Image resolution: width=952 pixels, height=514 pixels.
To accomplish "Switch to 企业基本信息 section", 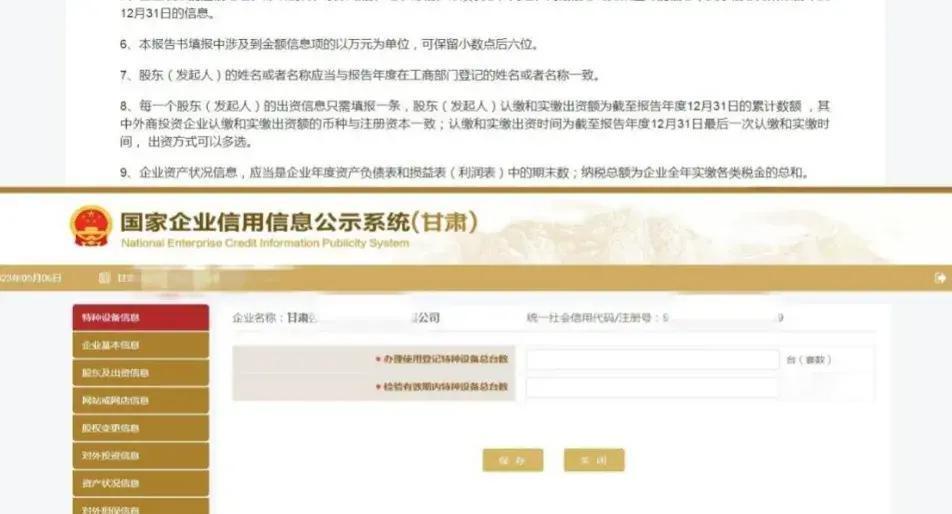I will [141, 345].
